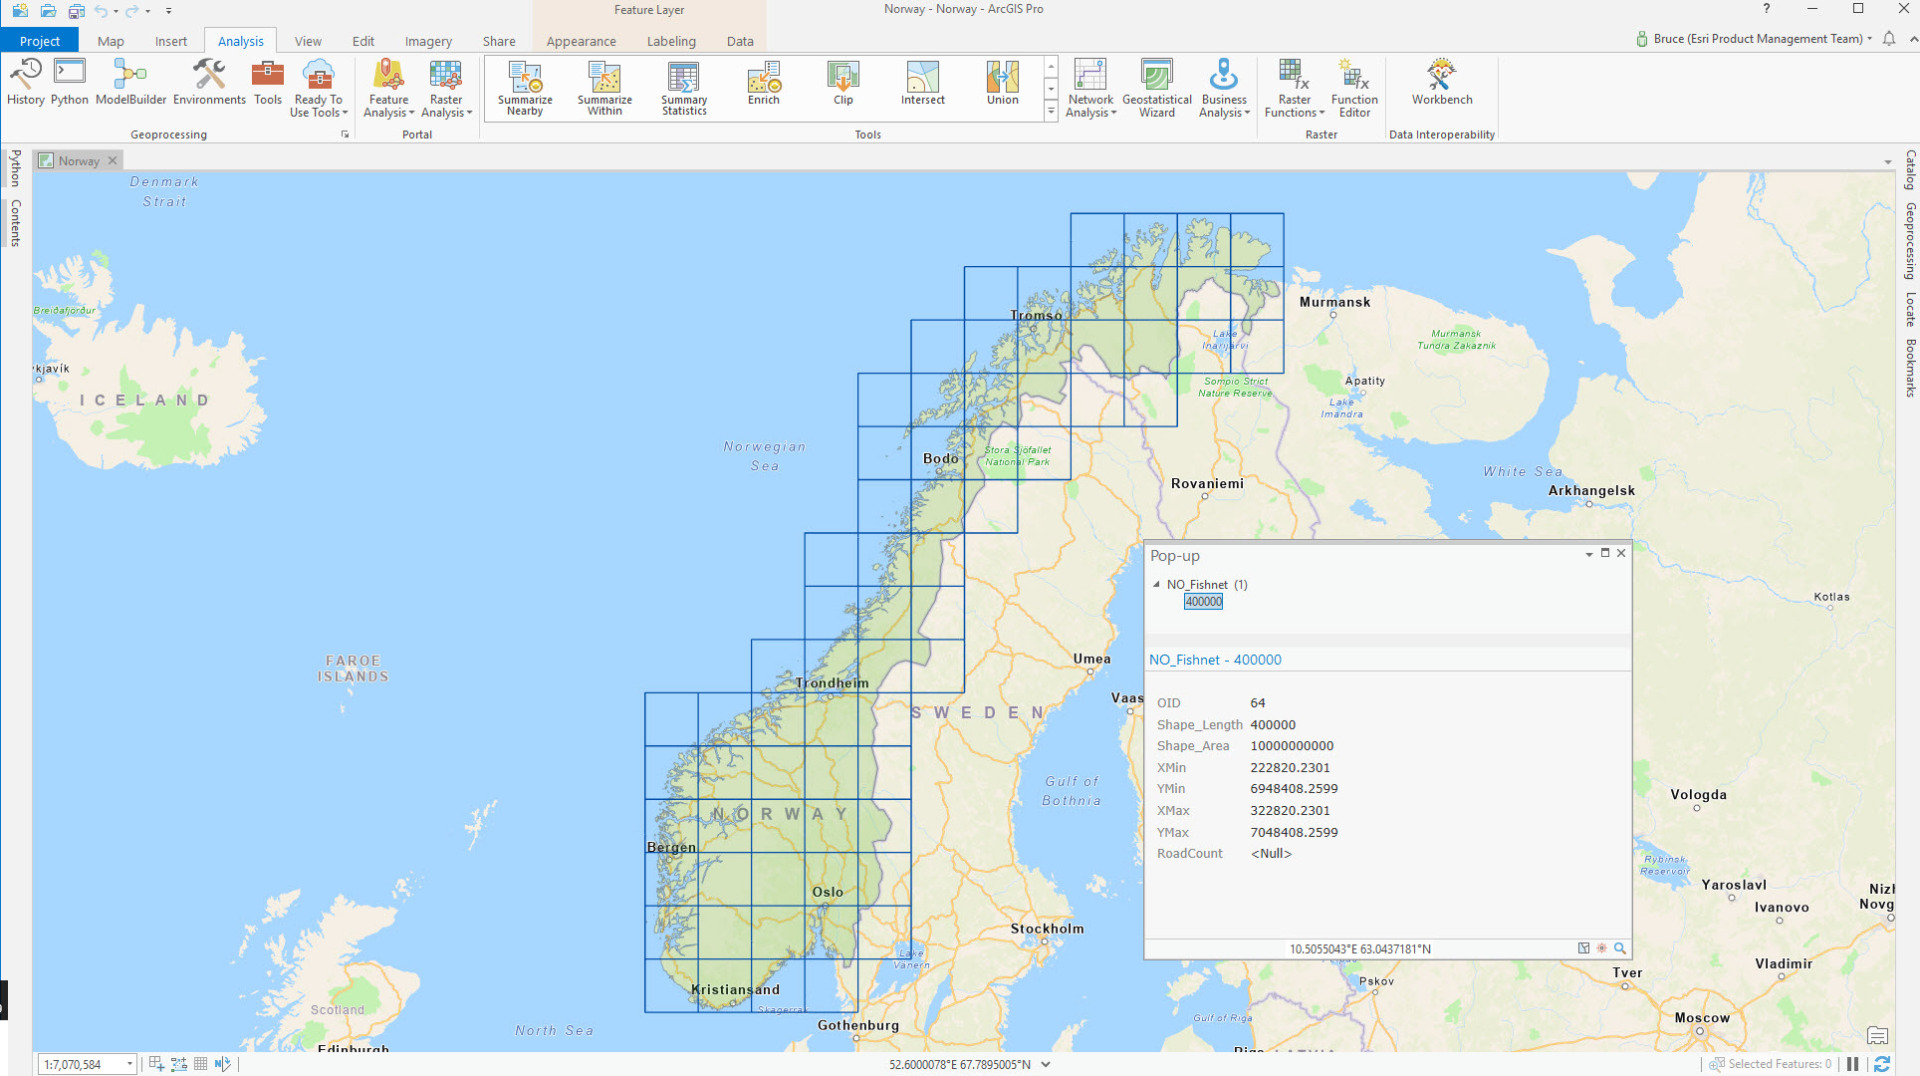The image size is (1920, 1076).
Task: Undo the last action
Action: (101, 11)
